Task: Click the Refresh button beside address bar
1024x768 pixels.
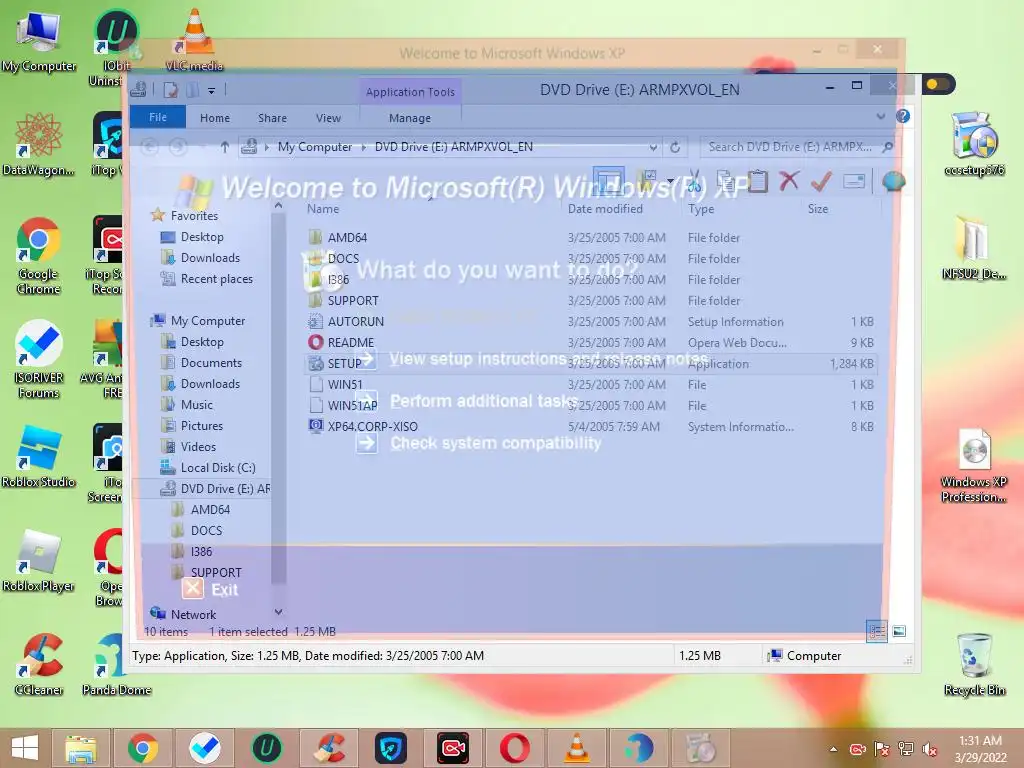Action: coord(675,147)
